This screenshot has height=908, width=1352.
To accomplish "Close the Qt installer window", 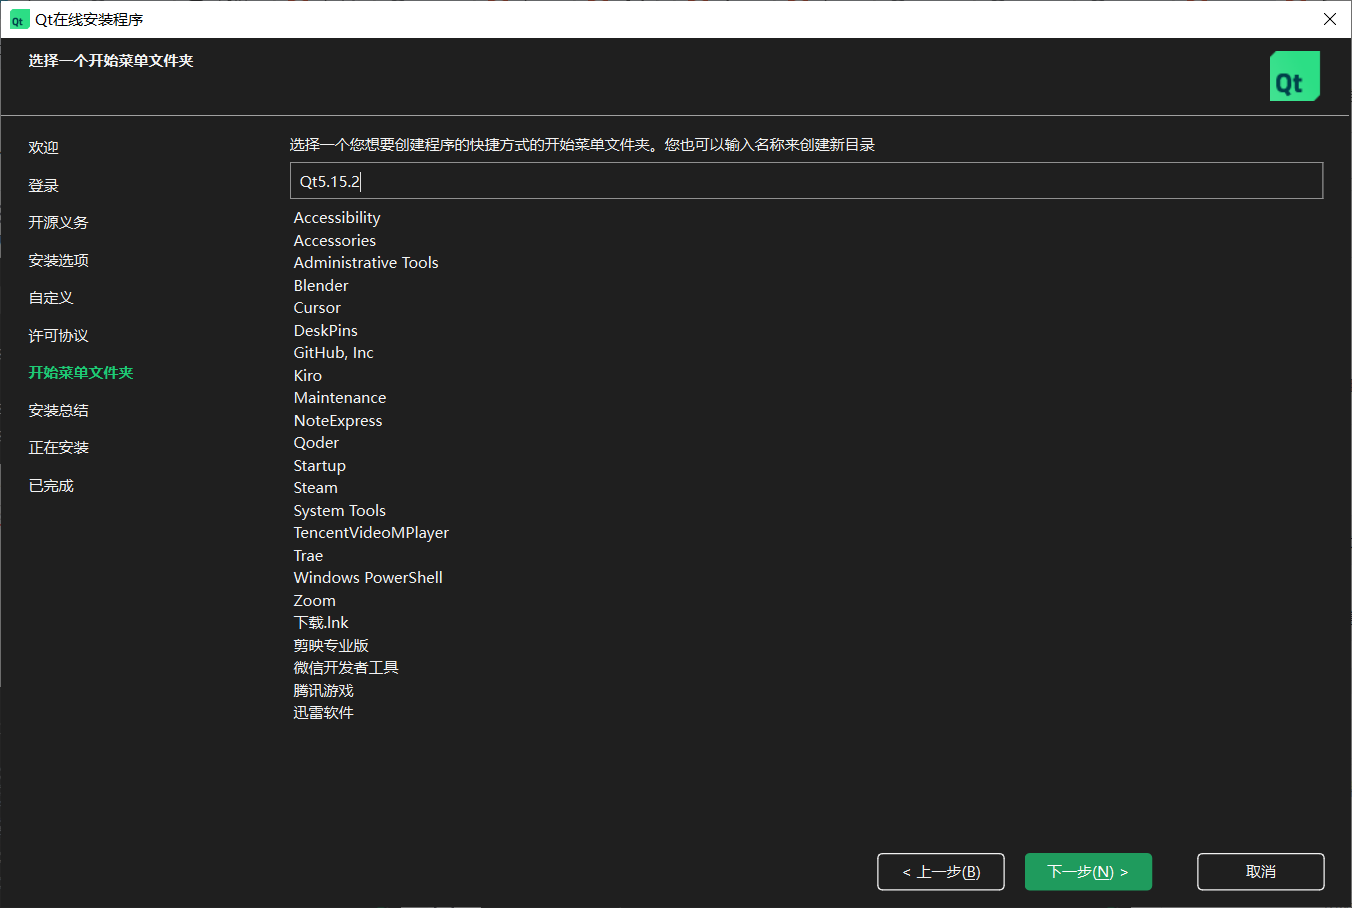I will click(x=1329, y=19).
